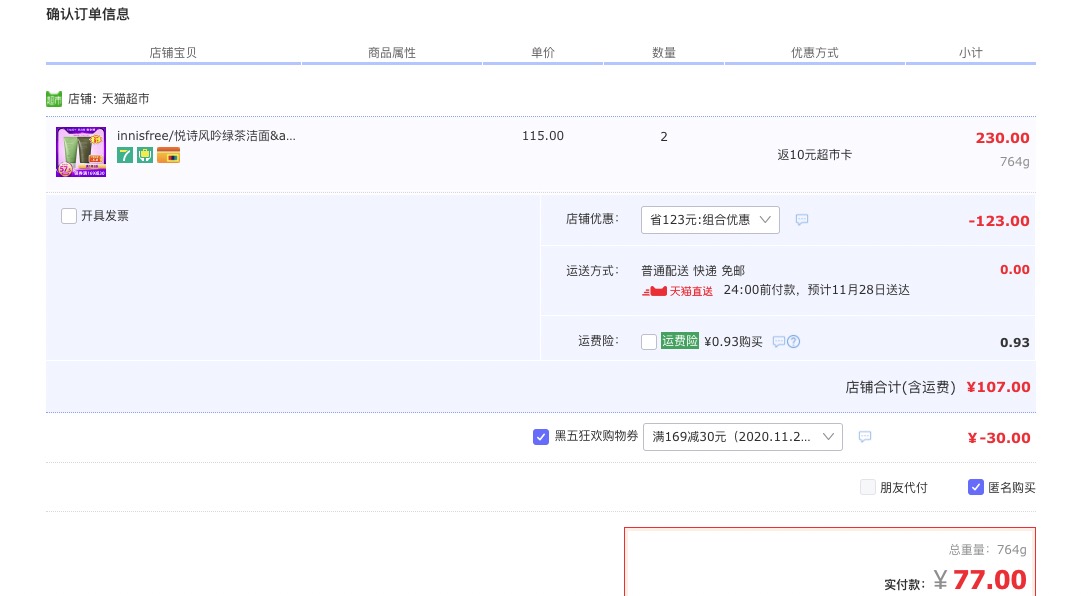The height and width of the screenshot is (596, 1091).
Task: Click the ¥-30.00 coupon deduction amount
Action: 998,437
